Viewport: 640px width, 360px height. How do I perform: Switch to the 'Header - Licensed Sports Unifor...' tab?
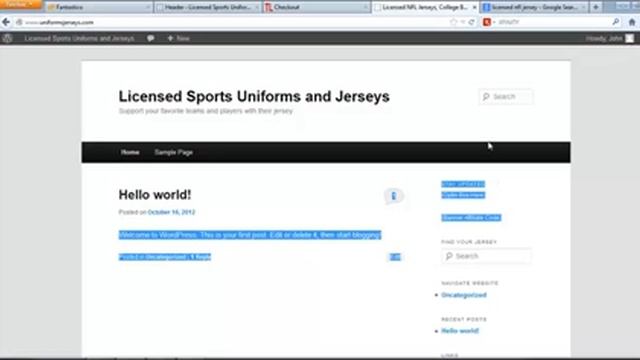[208, 7]
